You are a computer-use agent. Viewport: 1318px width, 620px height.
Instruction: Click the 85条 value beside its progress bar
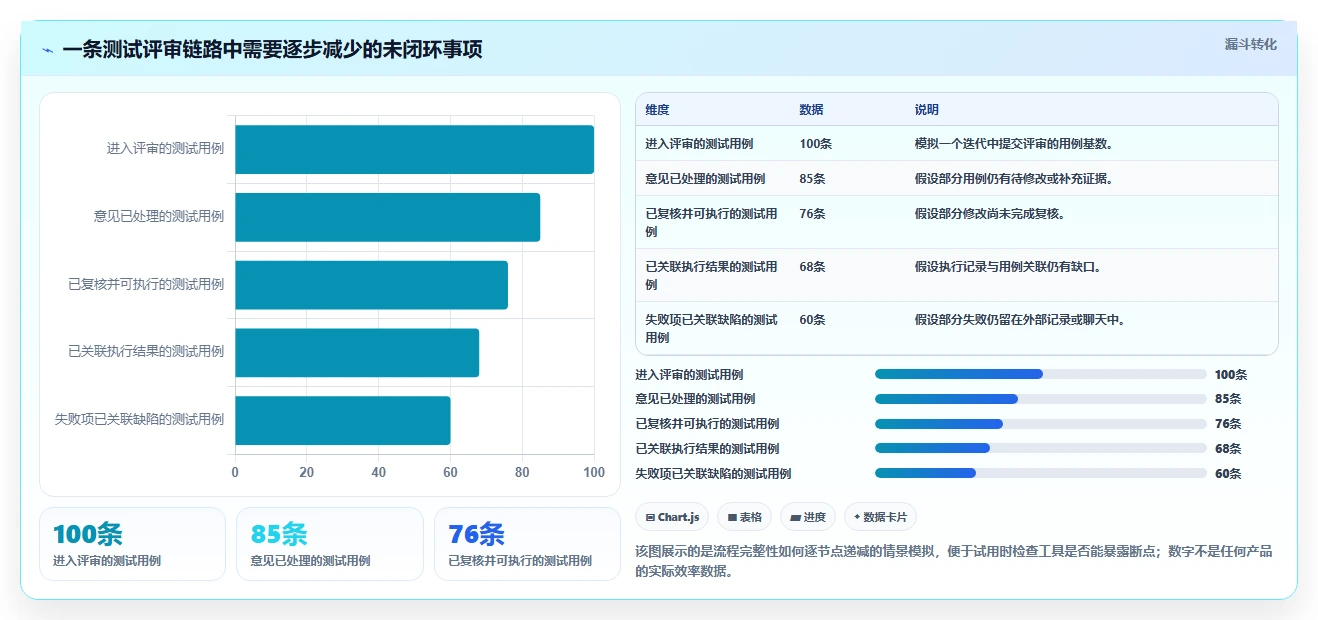[x=1228, y=399]
